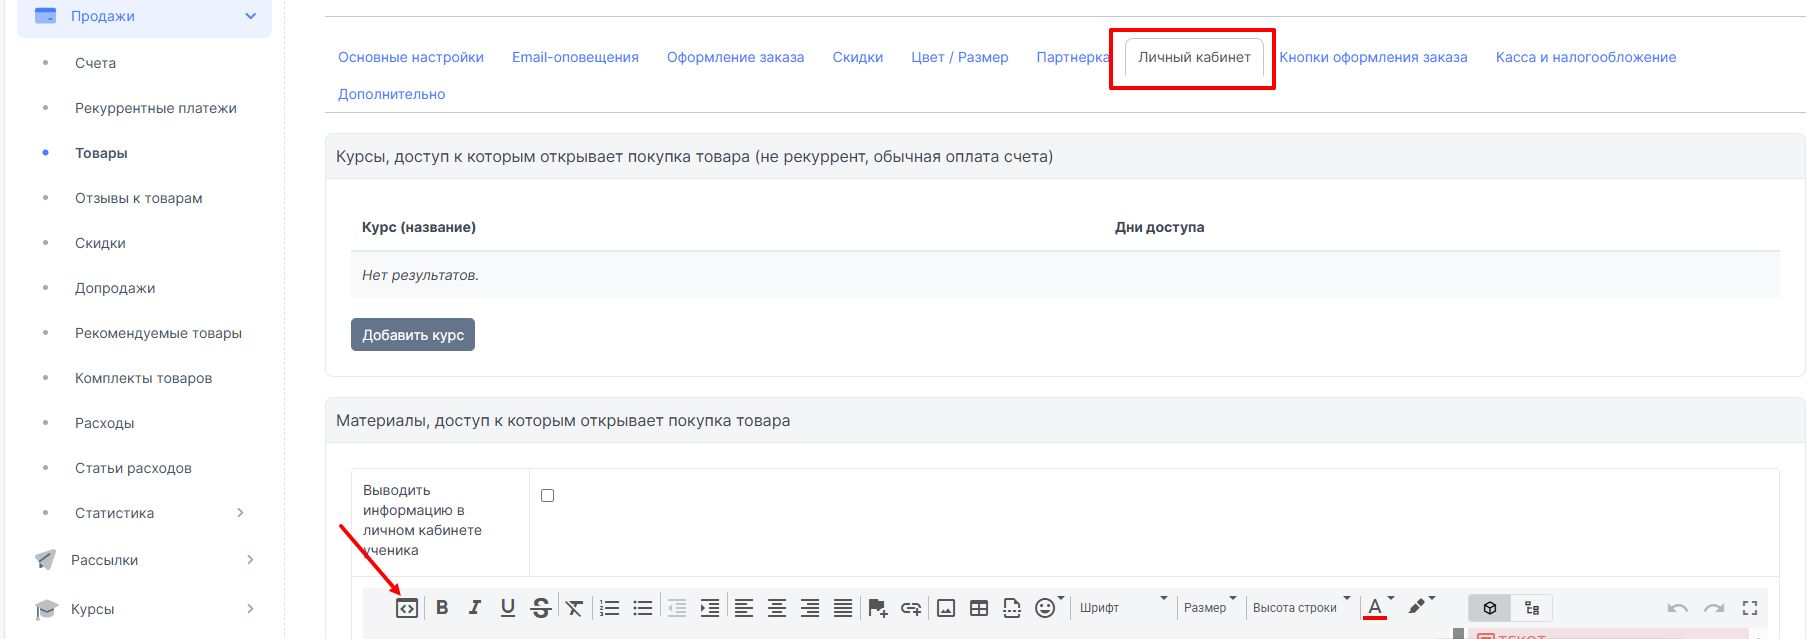The image size is (1811, 639).
Task: Open Касса и налогообложение tab
Action: [x=1586, y=57]
